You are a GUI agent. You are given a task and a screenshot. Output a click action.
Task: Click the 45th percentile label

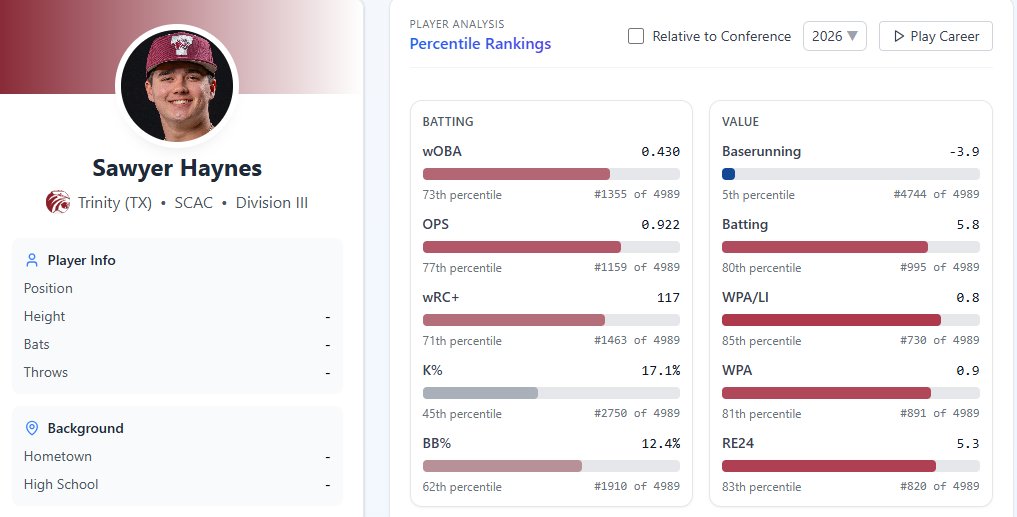pyautogui.click(x=462, y=414)
